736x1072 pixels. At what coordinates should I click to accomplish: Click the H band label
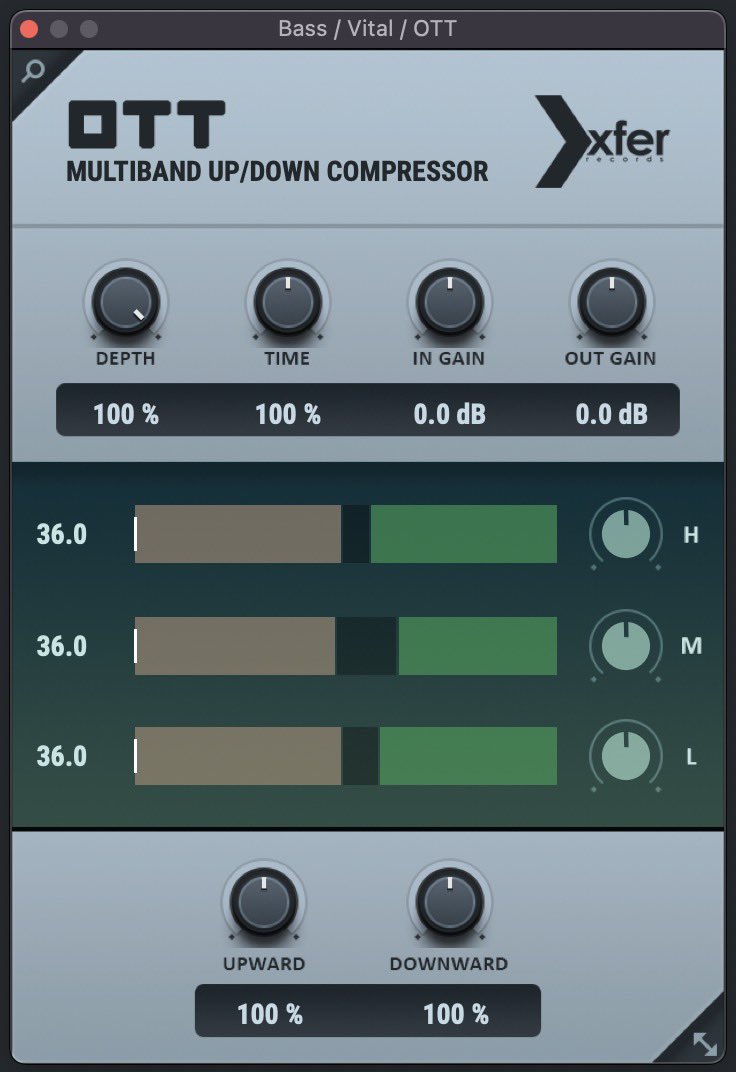[x=691, y=535]
